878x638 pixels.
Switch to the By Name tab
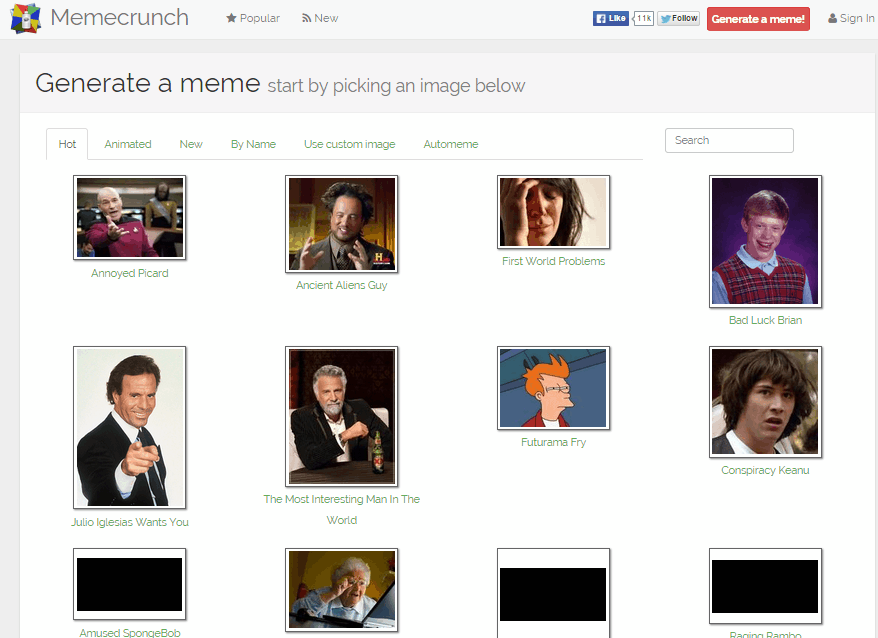(253, 144)
